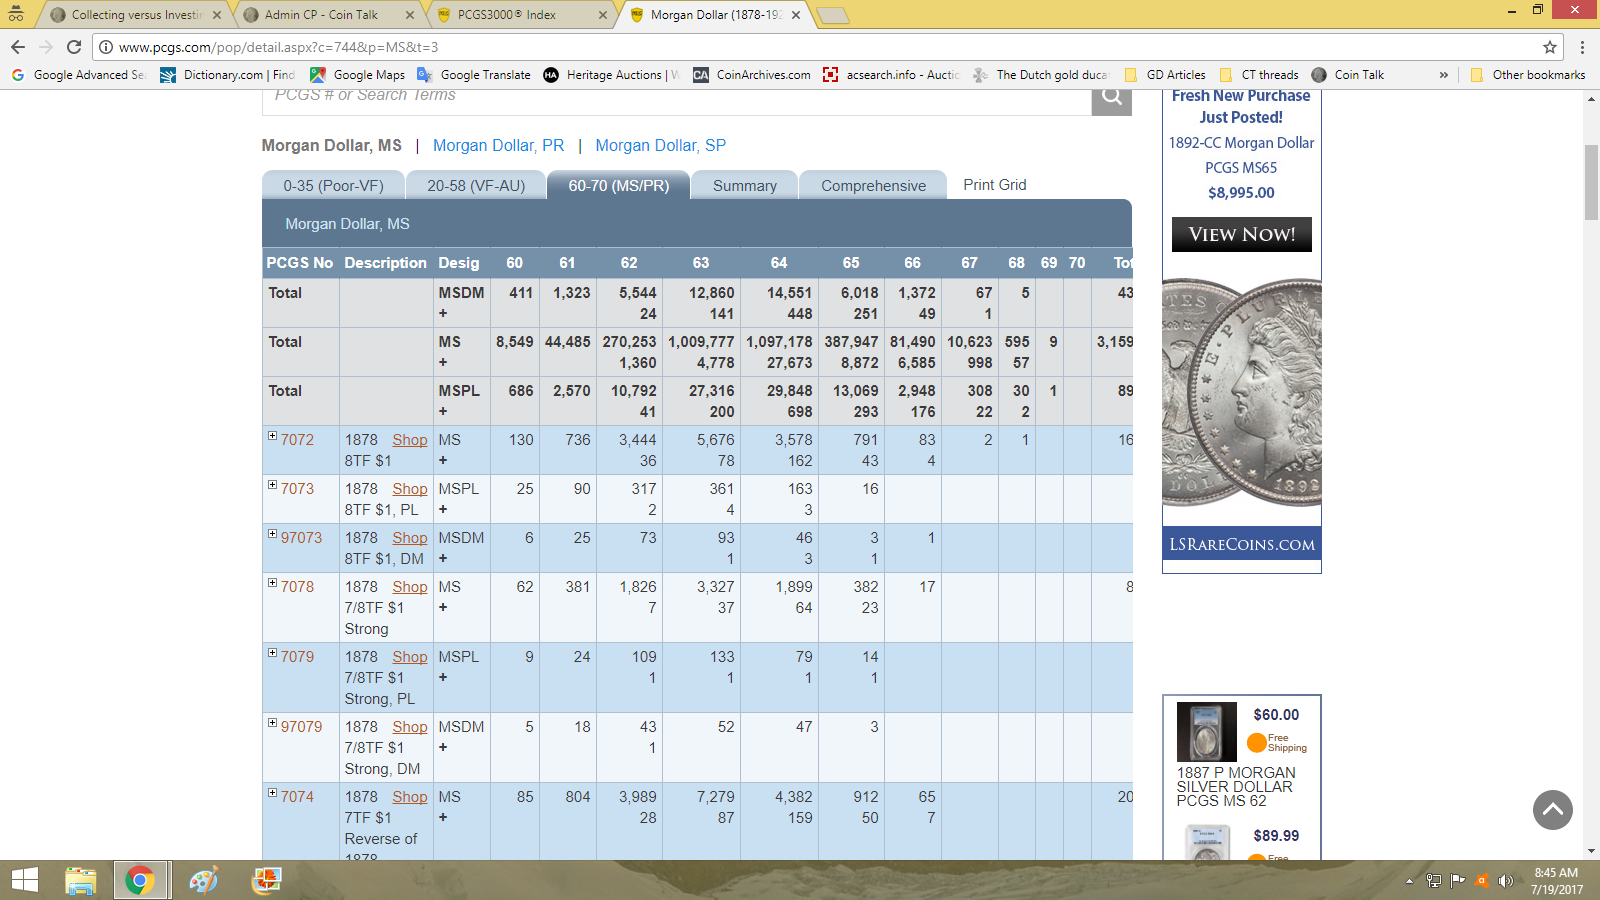Click the page vertical scrollbar thumb
The image size is (1600, 900).
(x=1591, y=182)
